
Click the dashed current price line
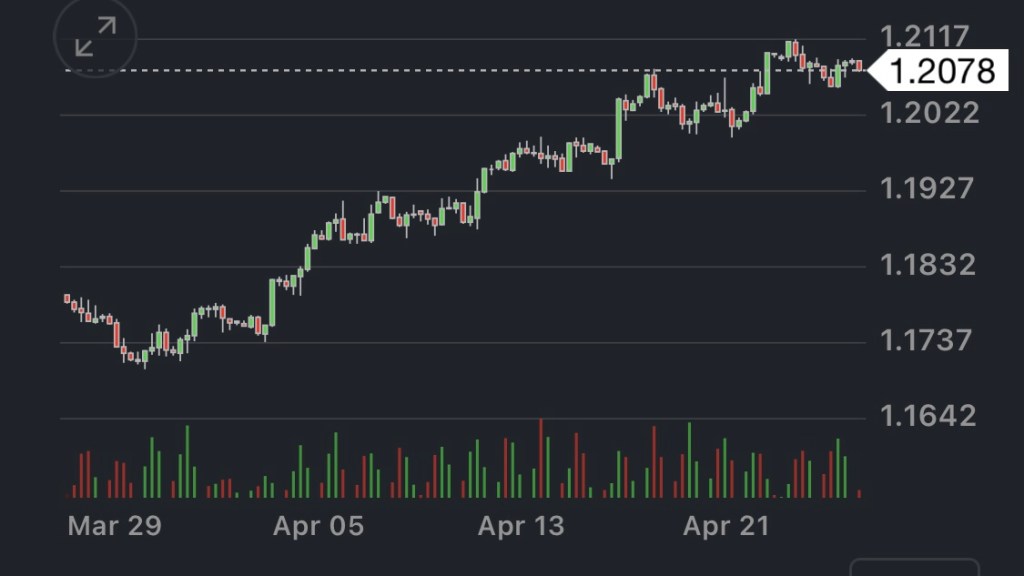[400, 71]
